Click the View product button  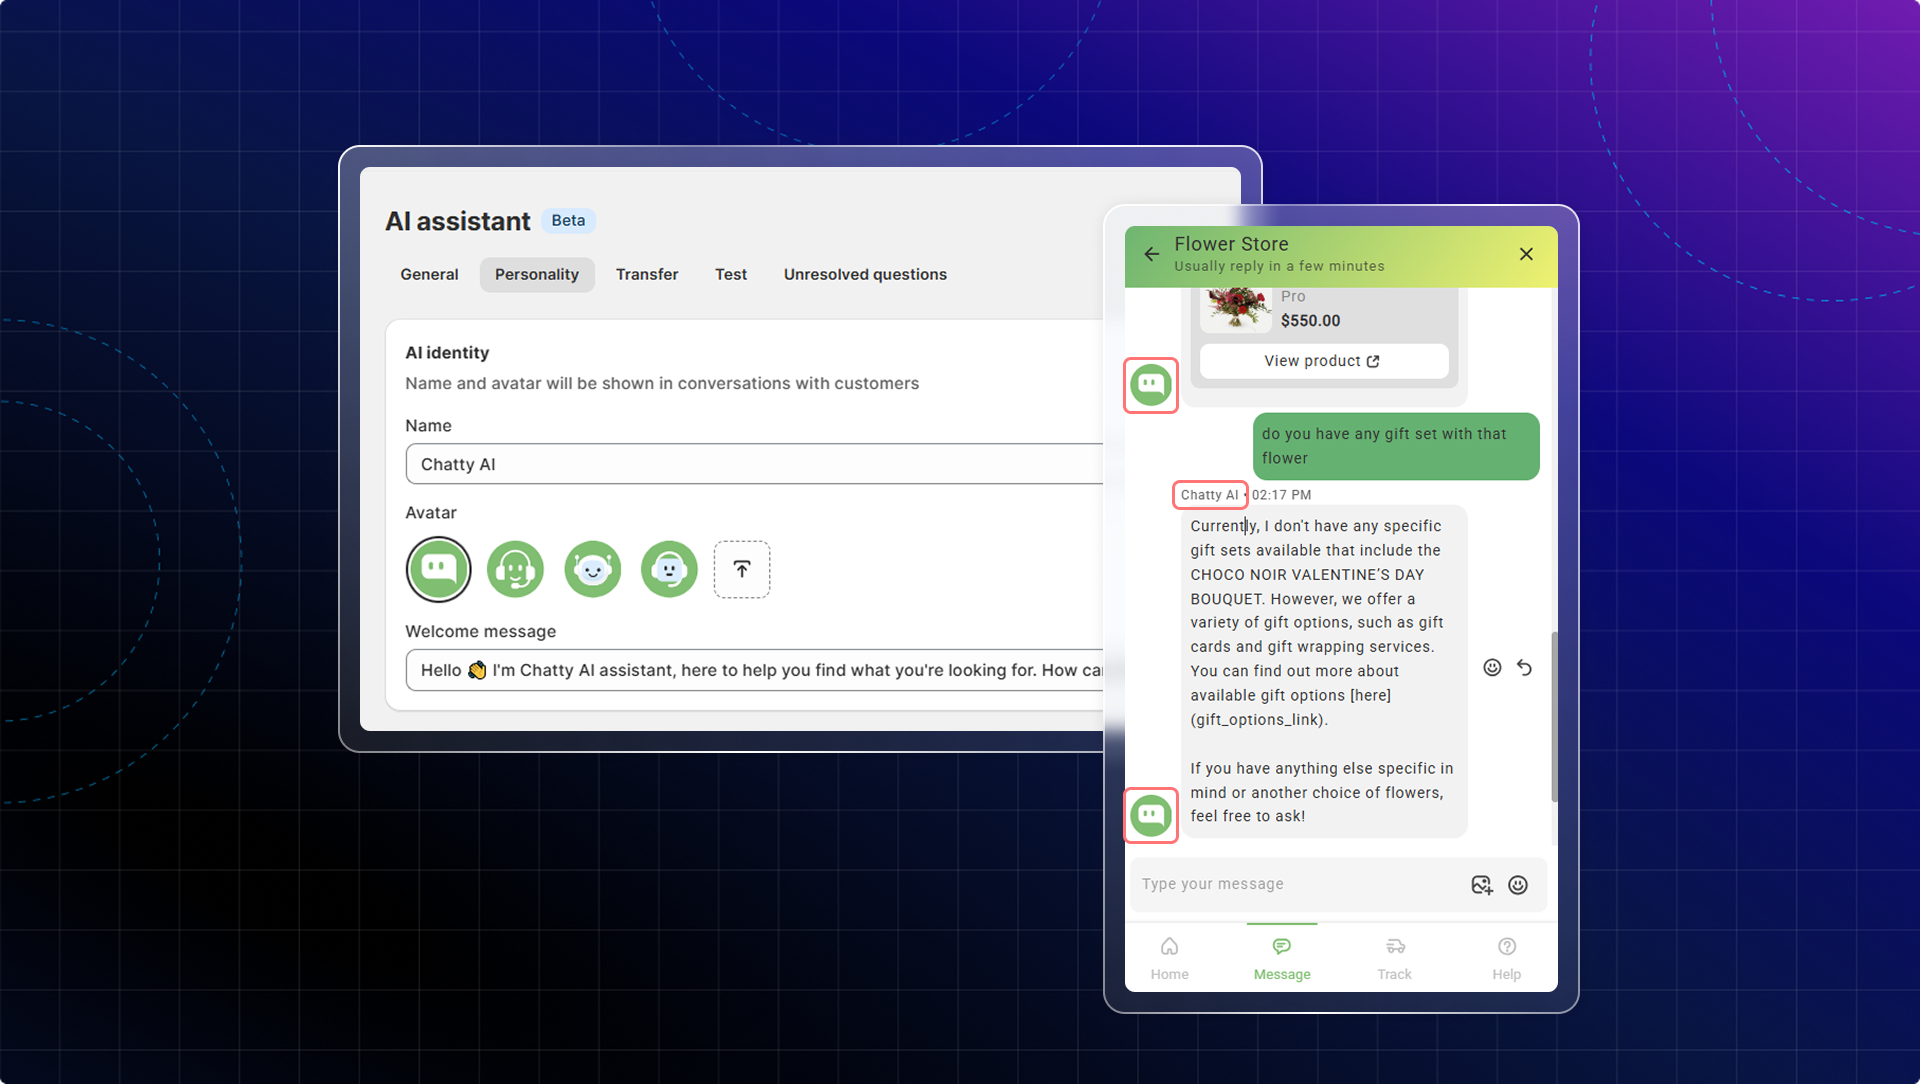(1323, 361)
